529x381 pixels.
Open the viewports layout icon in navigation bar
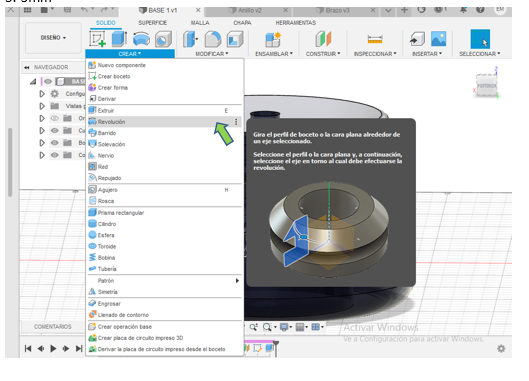tap(315, 327)
